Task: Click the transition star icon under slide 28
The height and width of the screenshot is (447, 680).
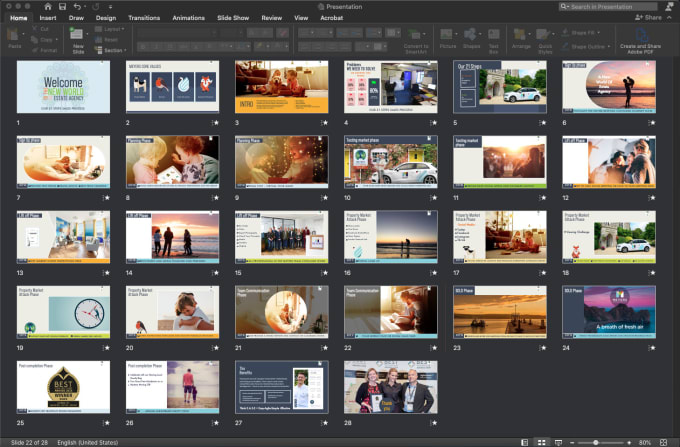Action: [434, 423]
